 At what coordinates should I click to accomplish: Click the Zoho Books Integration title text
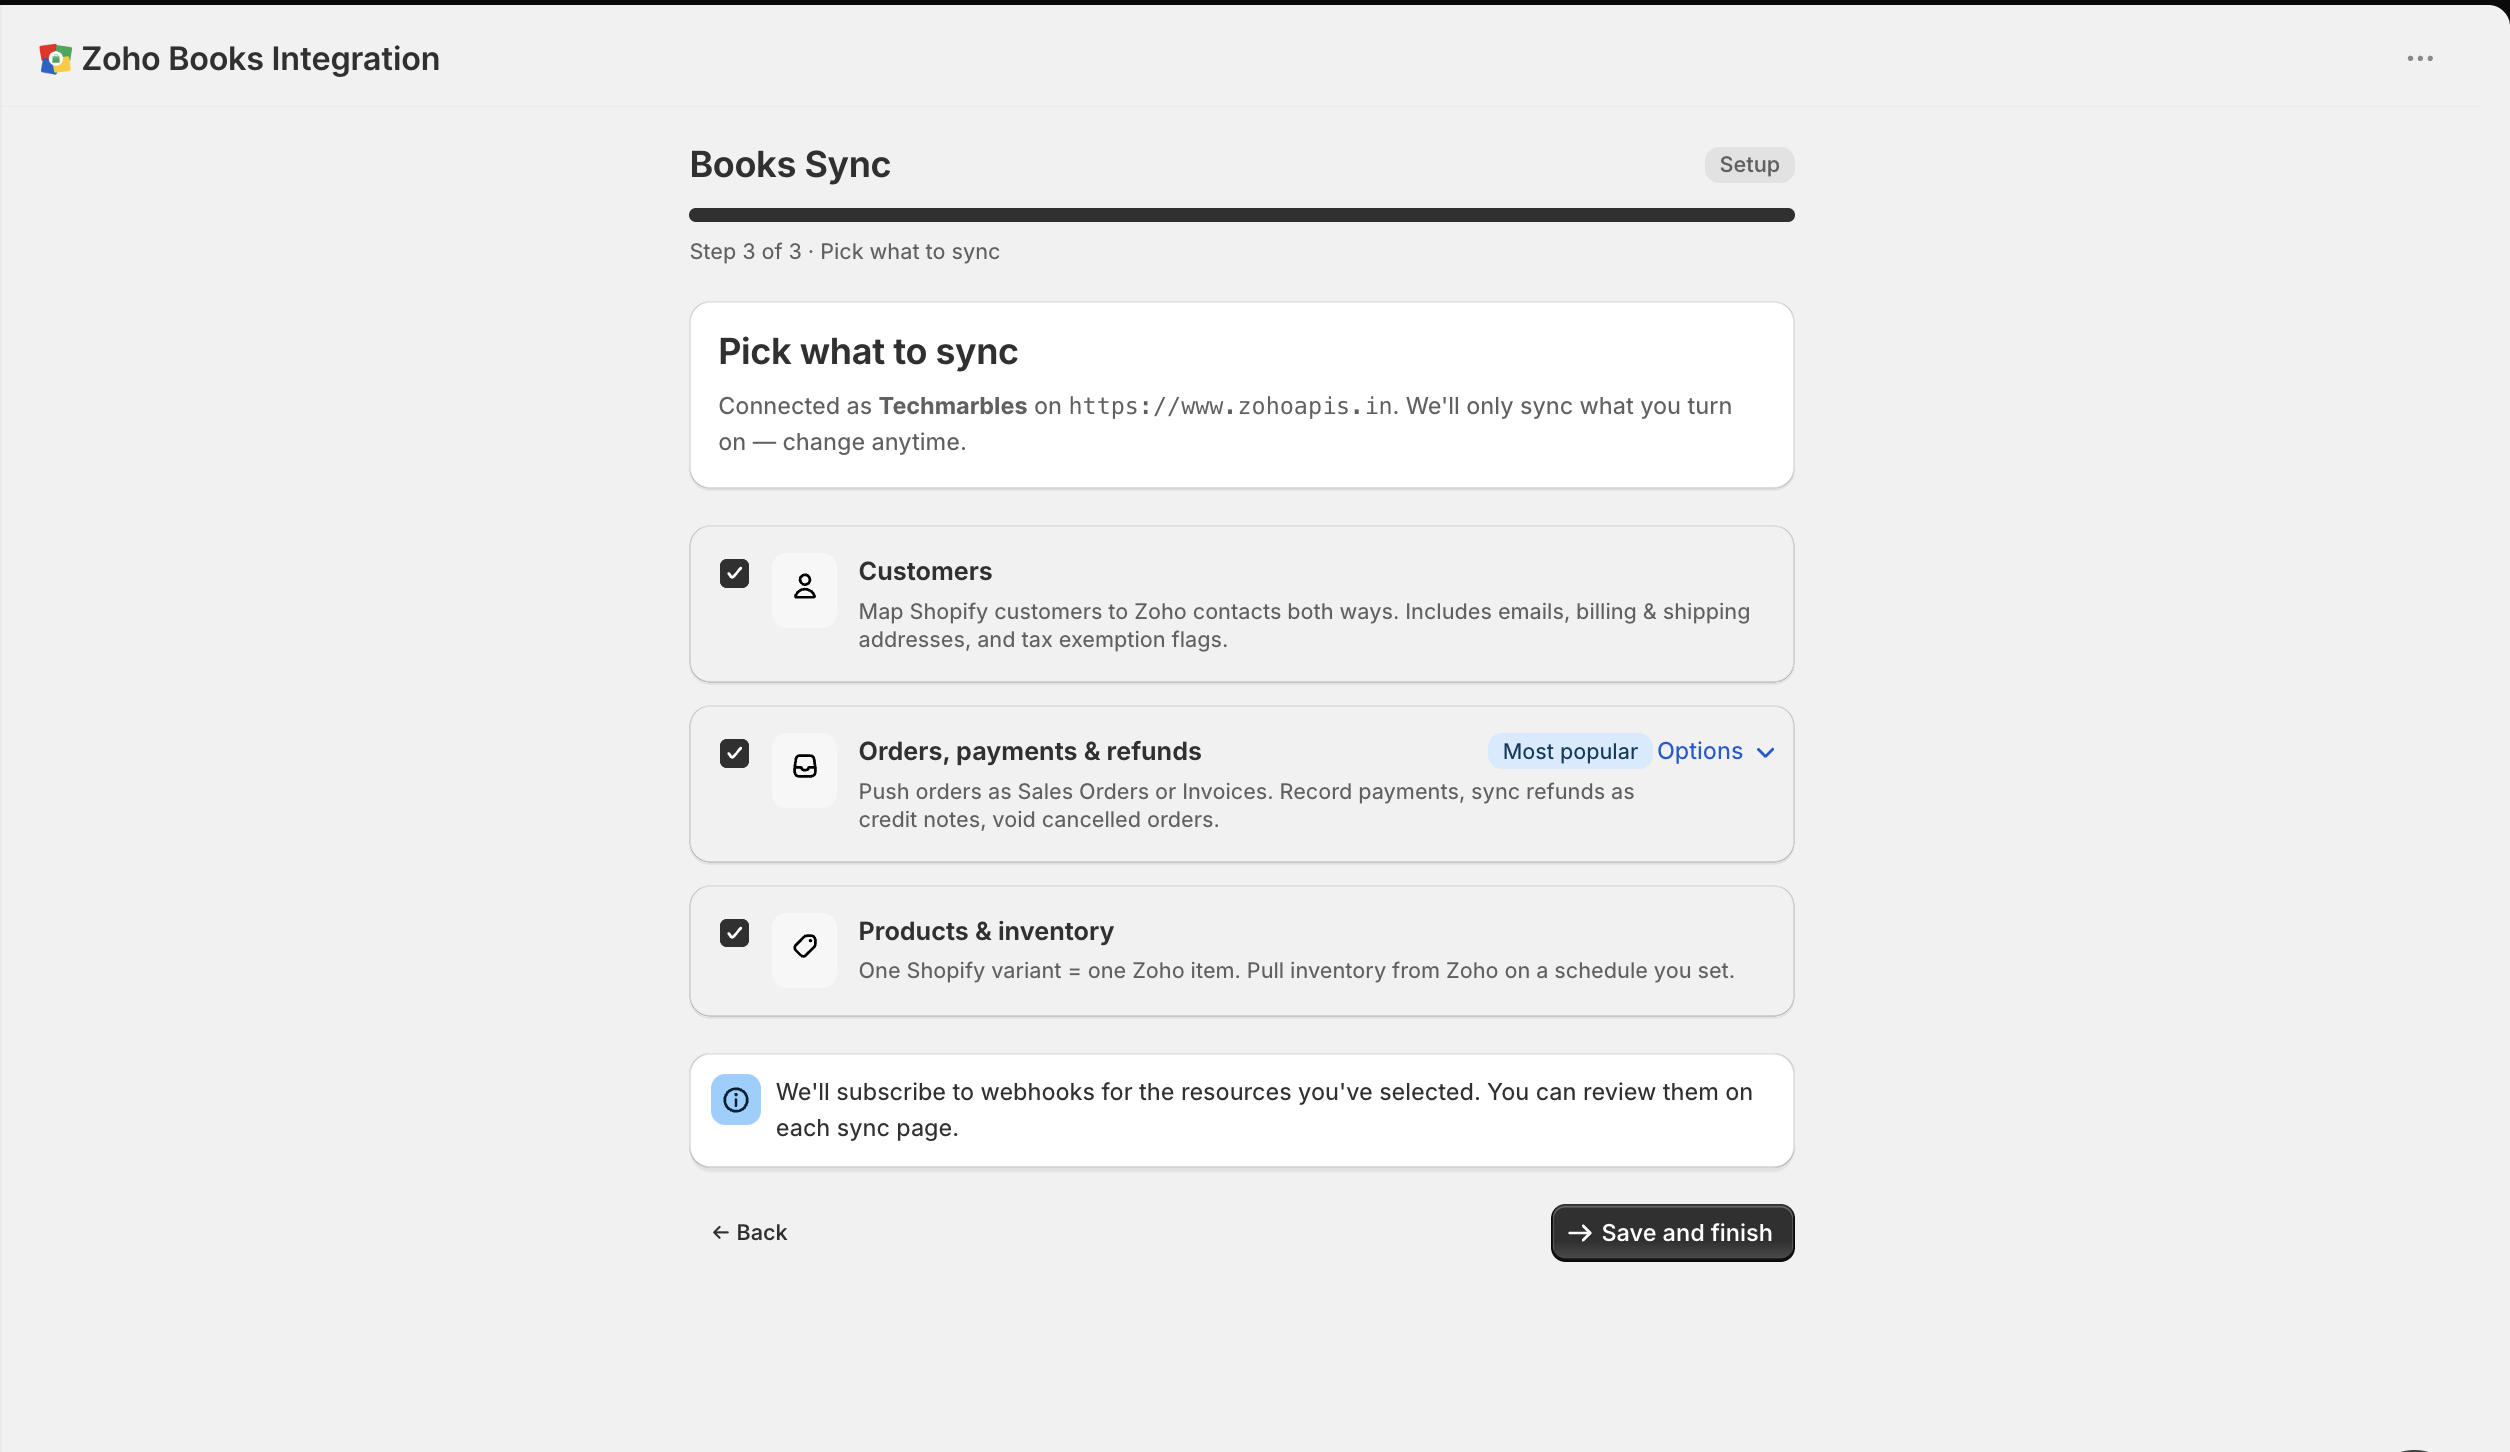tap(260, 59)
